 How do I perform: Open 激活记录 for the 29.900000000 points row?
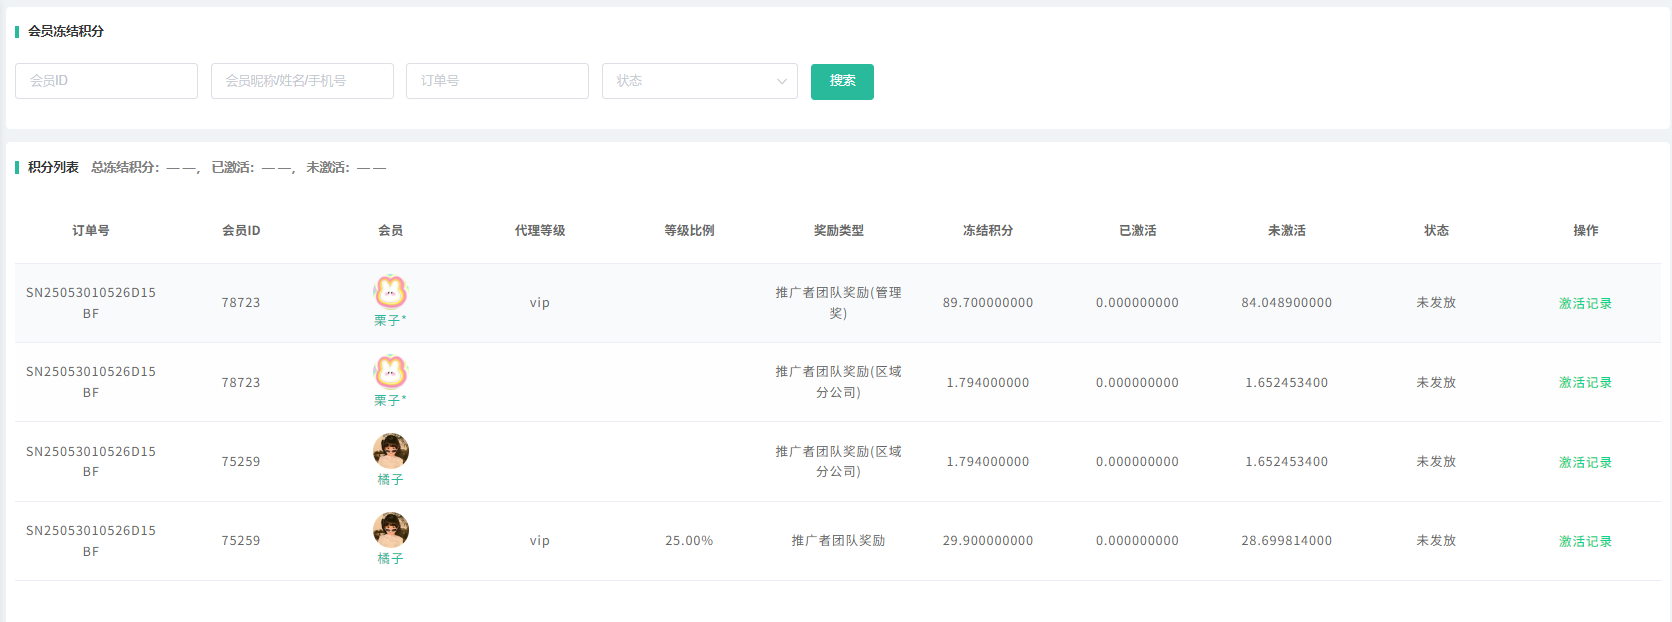point(1585,541)
